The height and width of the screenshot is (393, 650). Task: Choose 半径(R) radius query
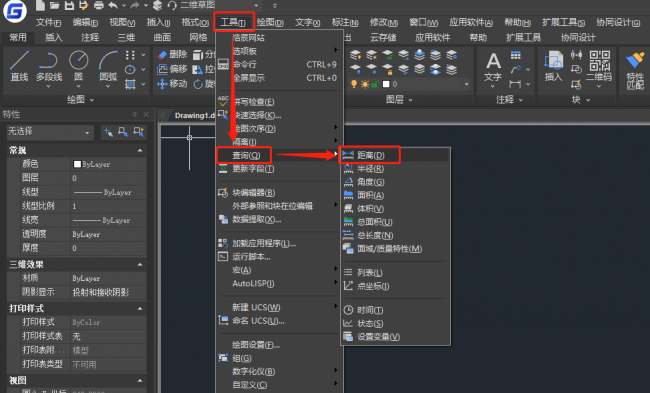click(x=395, y=169)
